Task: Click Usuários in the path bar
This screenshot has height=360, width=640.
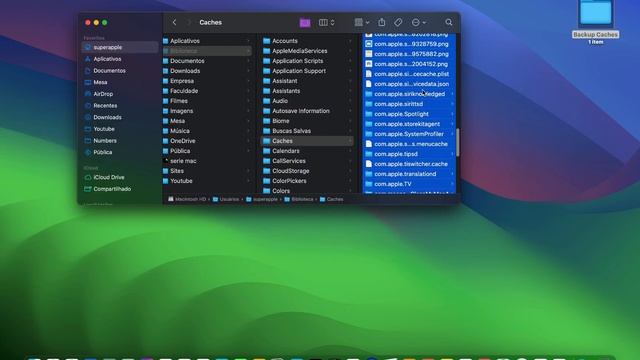Action: [x=226, y=199]
